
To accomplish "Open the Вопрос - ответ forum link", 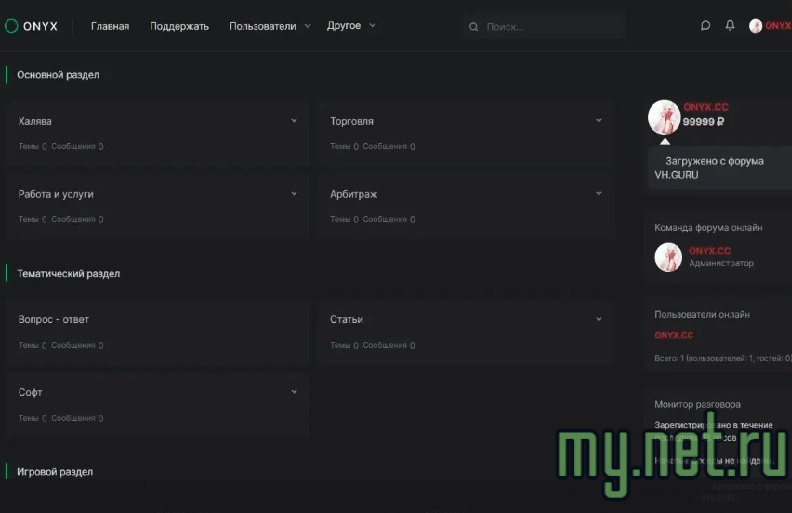I will pos(54,319).
